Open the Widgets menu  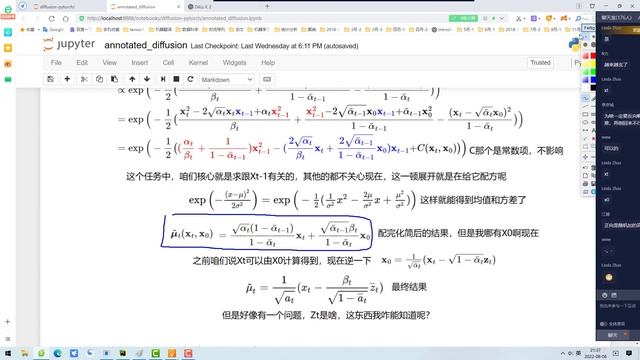tap(234, 62)
